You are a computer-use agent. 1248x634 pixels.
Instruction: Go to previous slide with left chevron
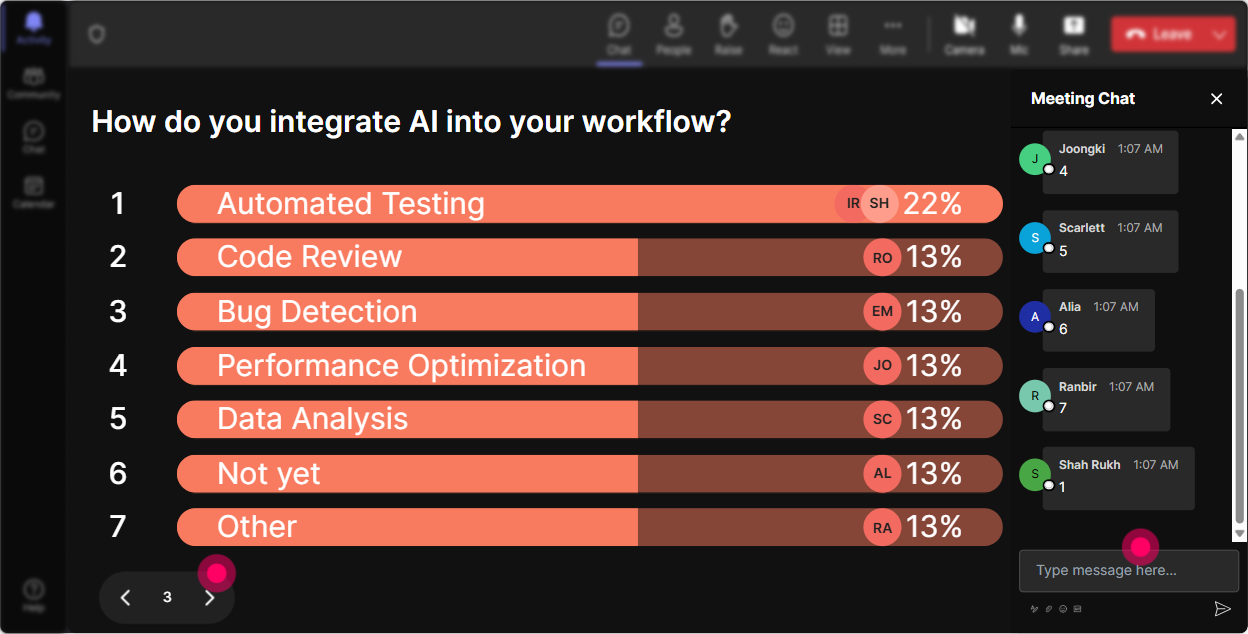(x=125, y=597)
